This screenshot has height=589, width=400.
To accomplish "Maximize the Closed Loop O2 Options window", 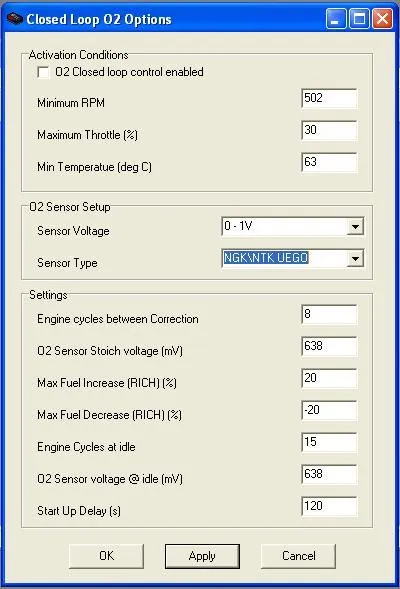I will [359, 19].
